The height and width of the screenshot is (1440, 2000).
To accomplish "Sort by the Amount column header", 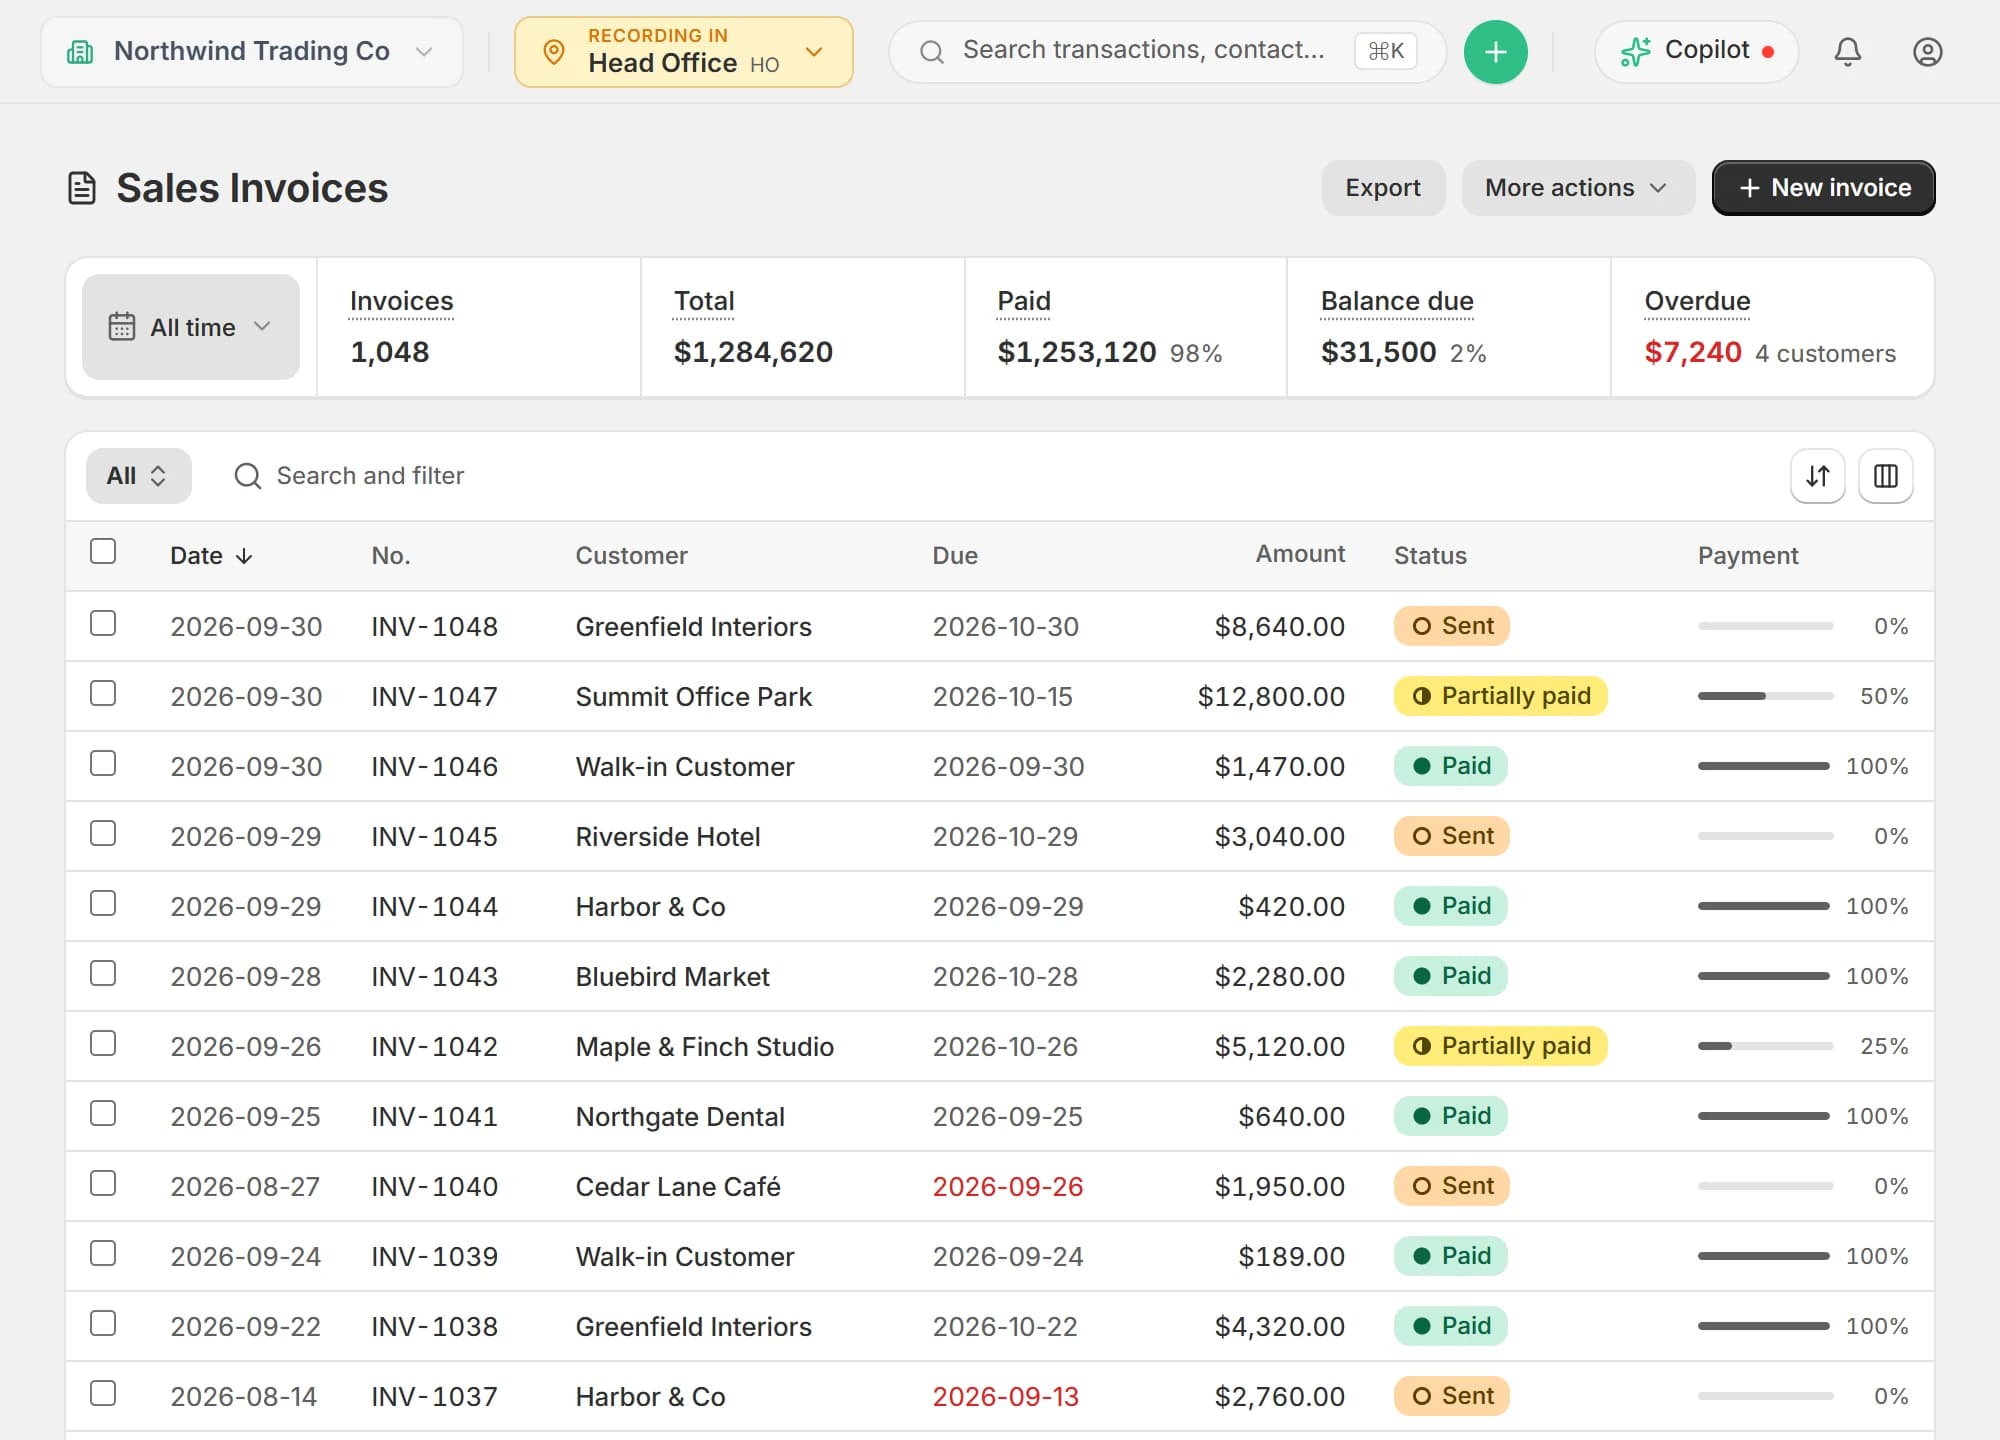I will tap(1300, 554).
